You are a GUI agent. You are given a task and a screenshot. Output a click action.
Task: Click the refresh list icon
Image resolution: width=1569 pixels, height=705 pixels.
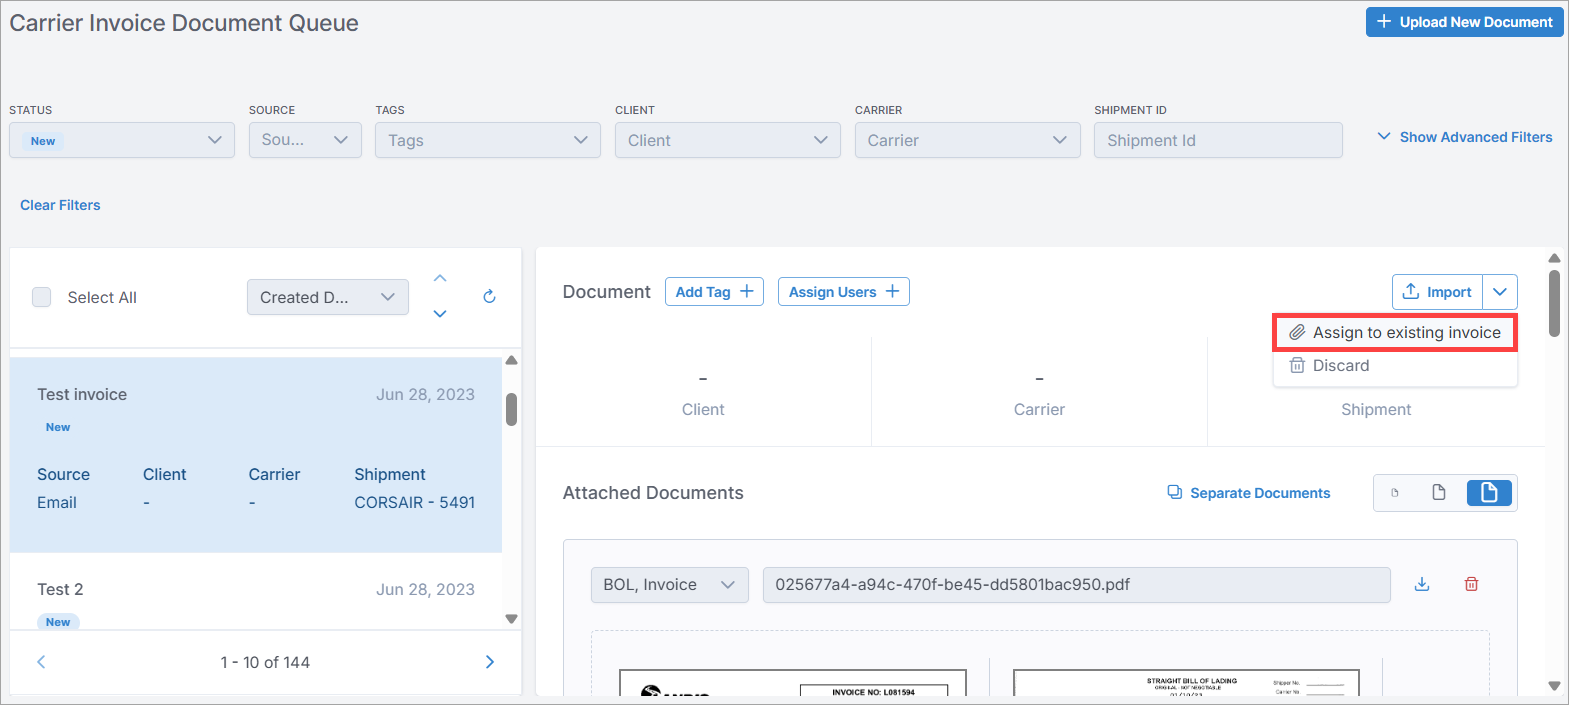tap(489, 296)
